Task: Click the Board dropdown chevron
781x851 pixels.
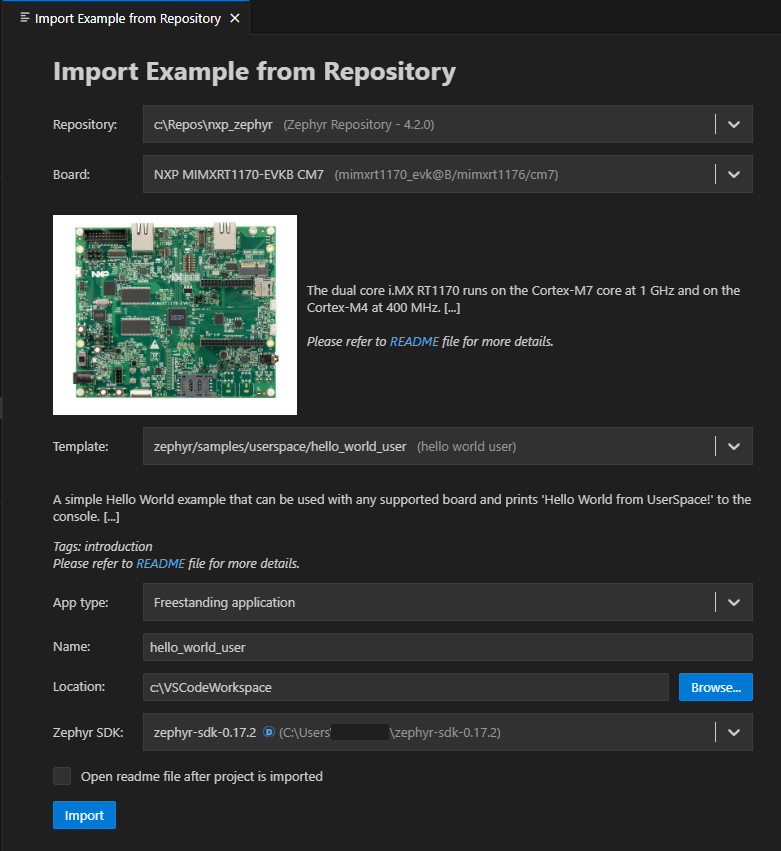Action: tap(733, 173)
